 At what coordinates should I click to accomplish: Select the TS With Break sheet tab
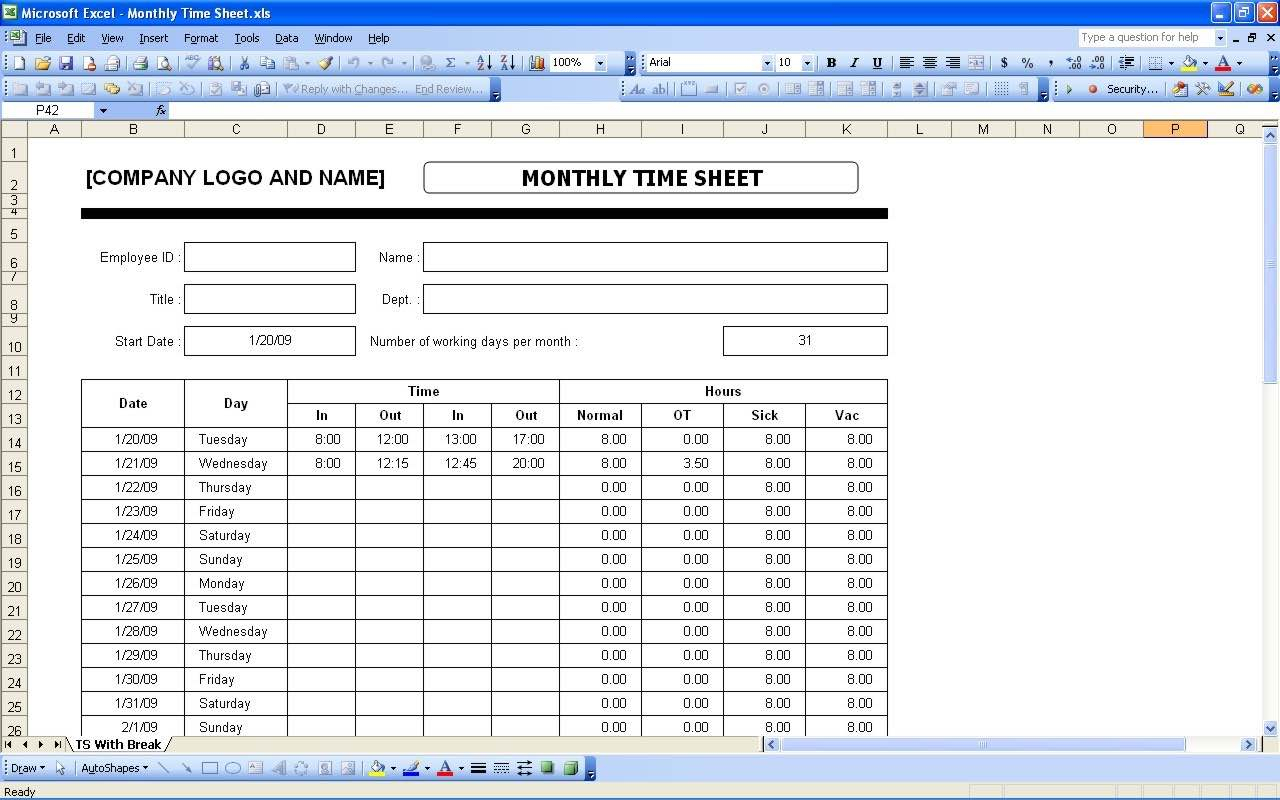point(118,744)
